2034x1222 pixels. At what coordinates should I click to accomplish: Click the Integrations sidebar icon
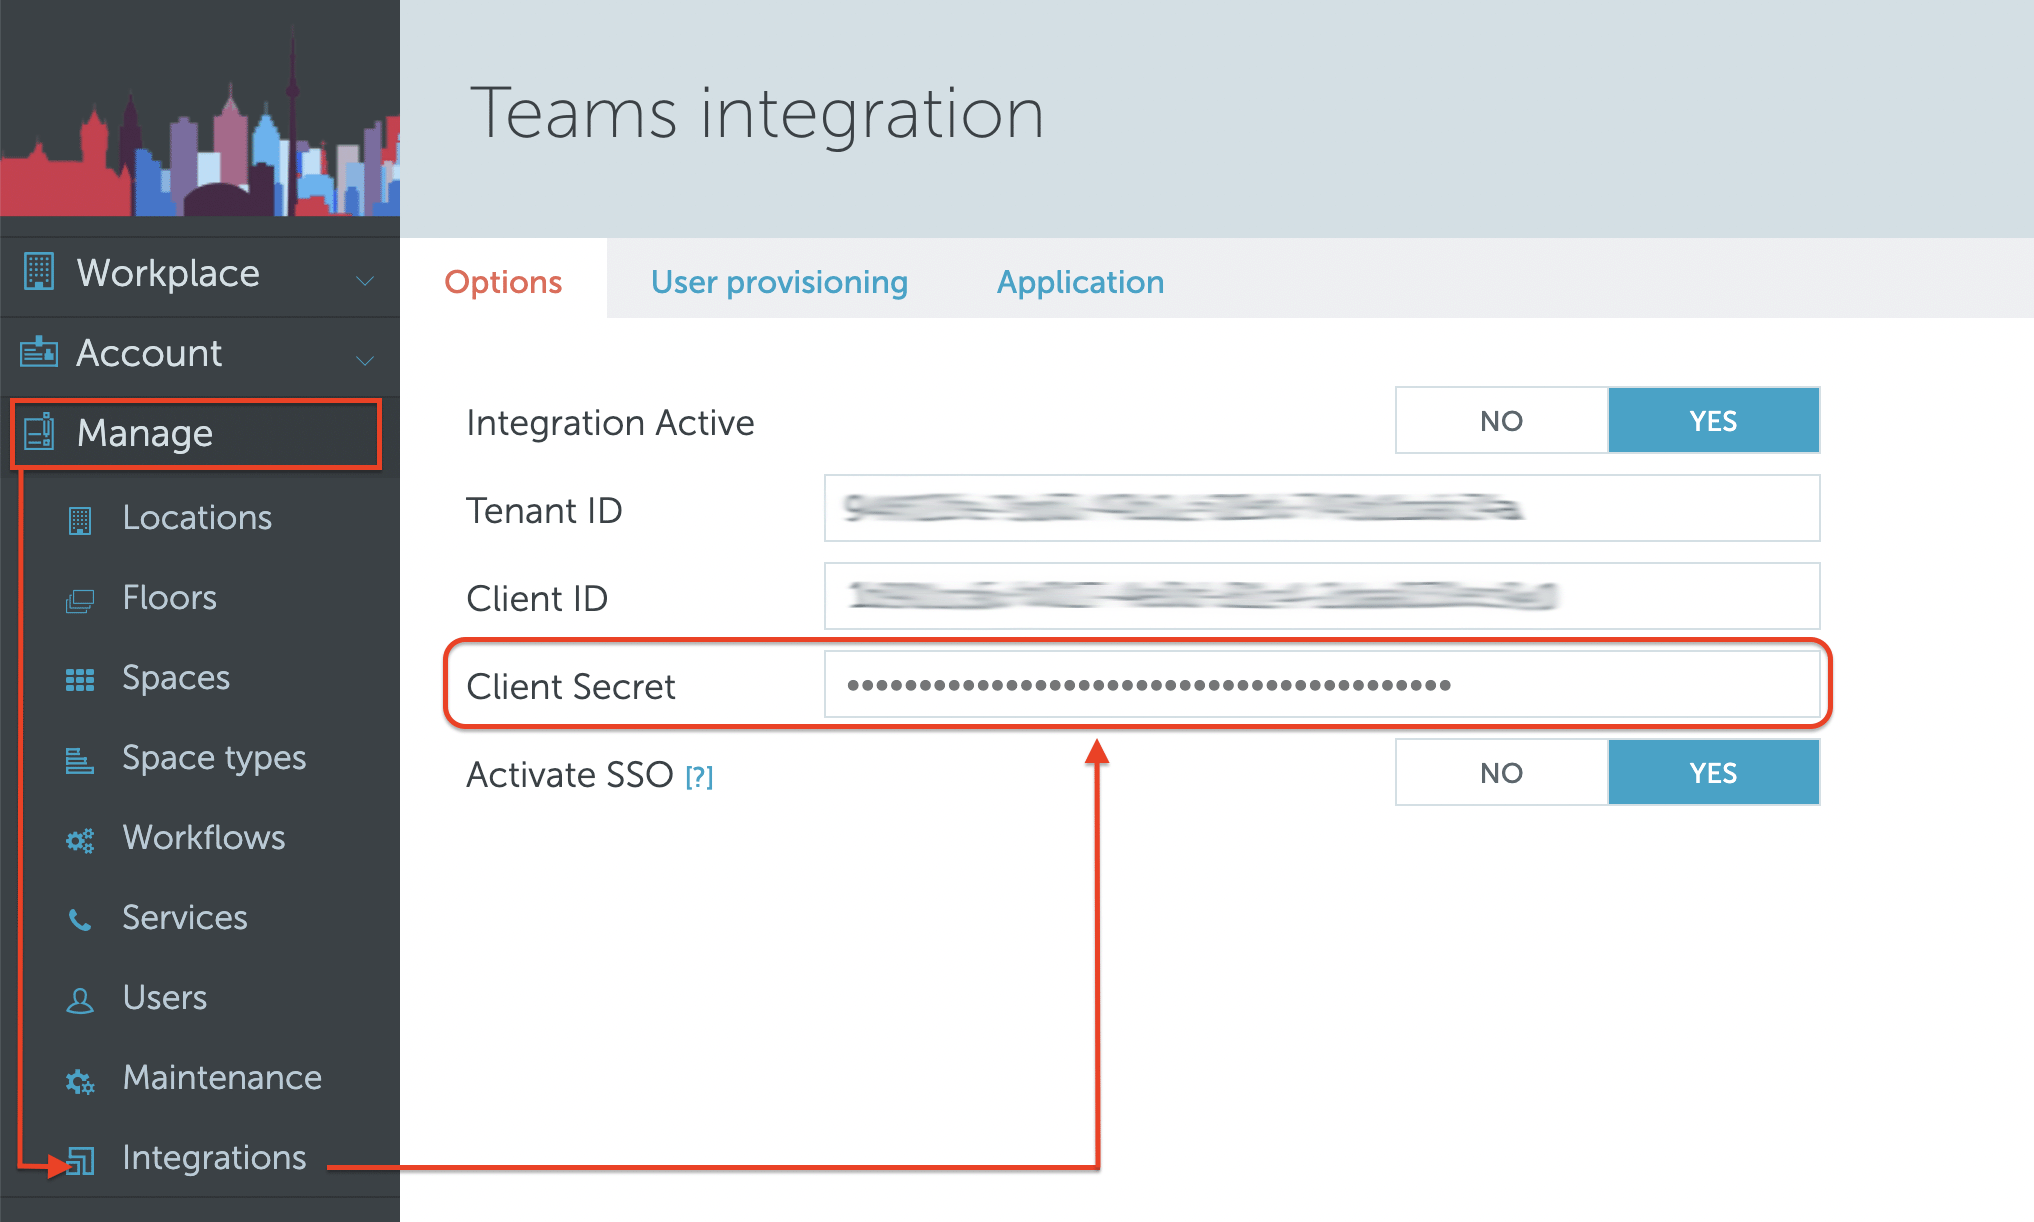(x=81, y=1160)
